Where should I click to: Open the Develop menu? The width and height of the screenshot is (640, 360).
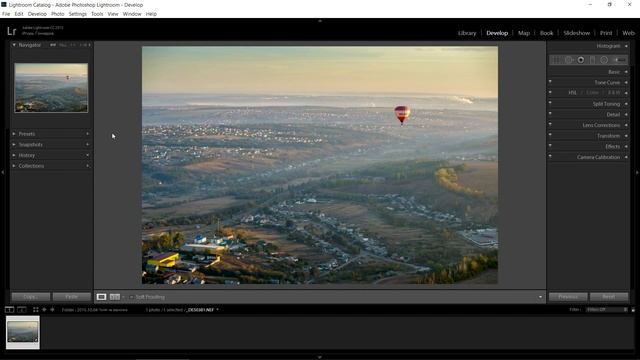[x=37, y=14]
